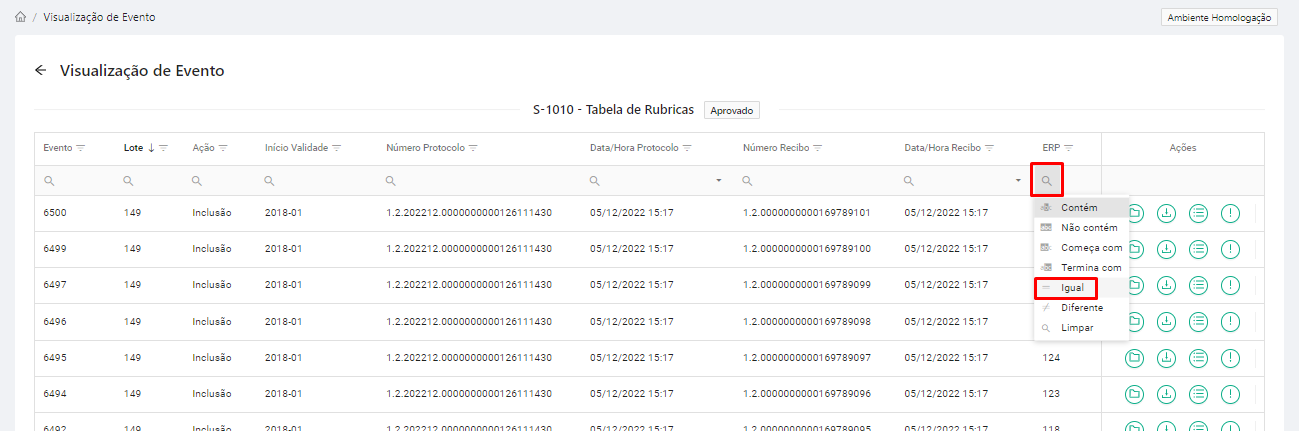Choose Não contém from the filter menu
The width and height of the screenshot is (1299, 431).
click(x=1082, y=227)
